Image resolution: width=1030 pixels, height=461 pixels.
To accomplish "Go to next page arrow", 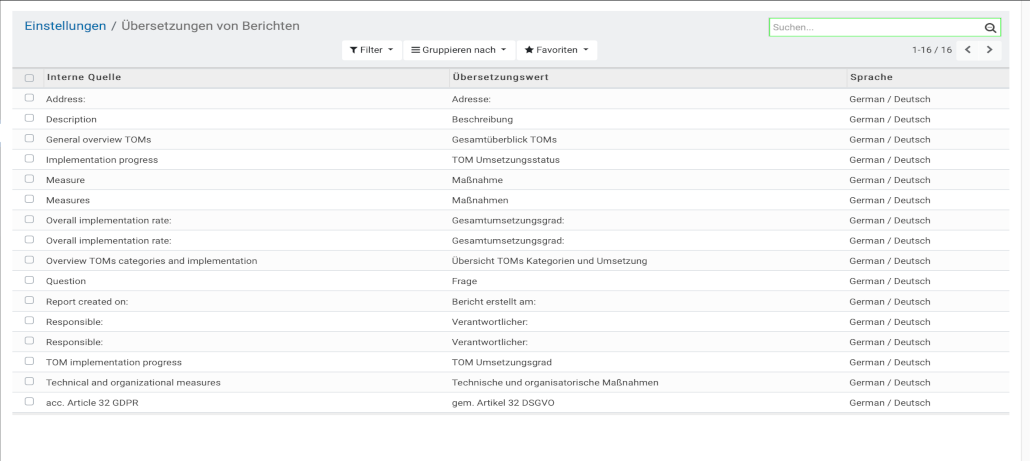I will coord(989,50).
